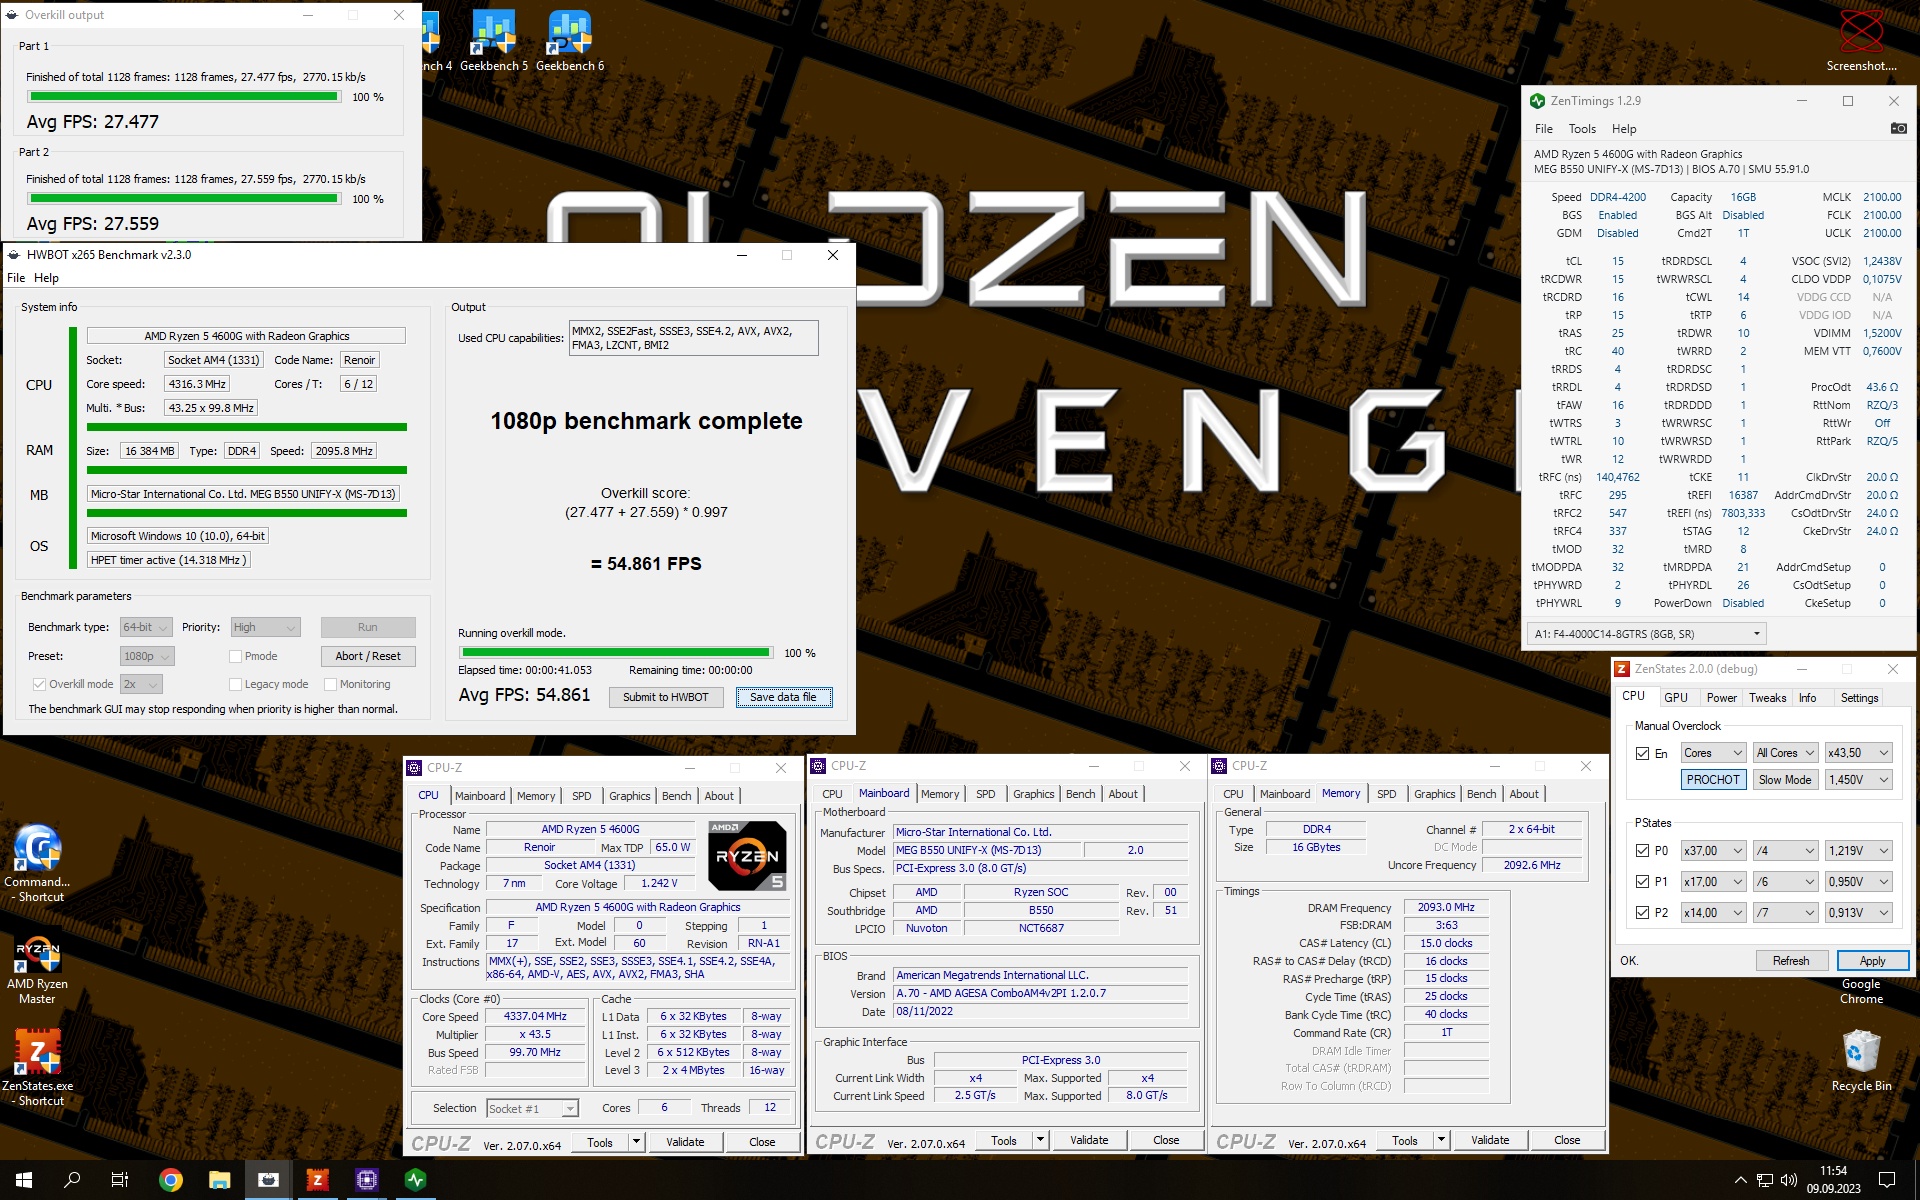Screen dimensions: 1920x1200
Task: Launch the ZenStates.exe shortcut on desktop
Action: [37, 1067]
